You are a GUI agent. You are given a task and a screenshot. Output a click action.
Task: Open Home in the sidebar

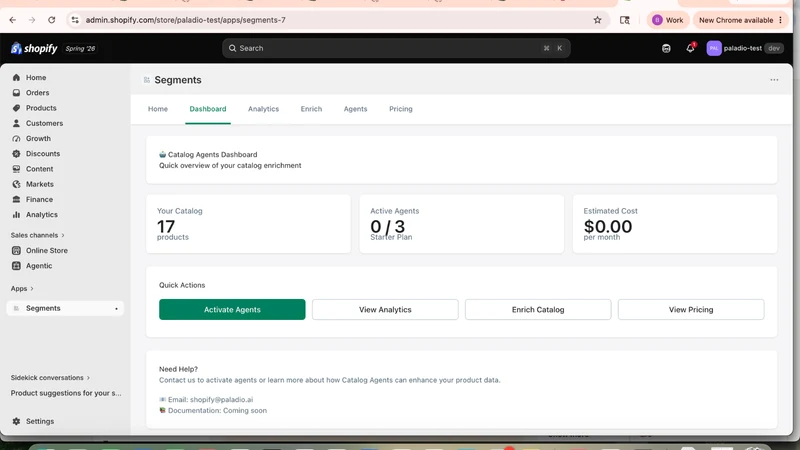pos(36,78)
